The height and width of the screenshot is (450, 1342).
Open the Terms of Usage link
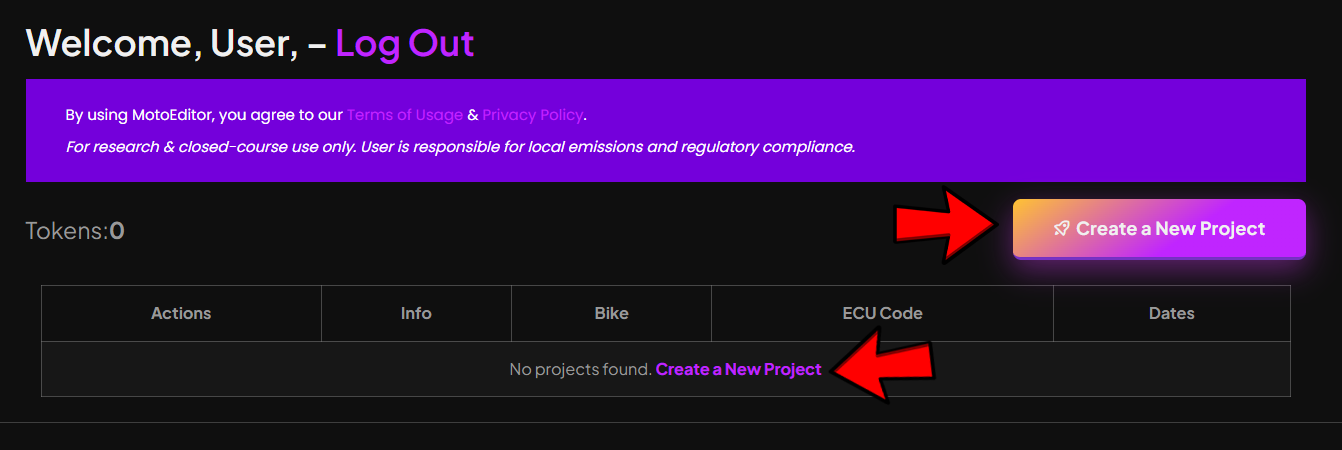(405, 115)
